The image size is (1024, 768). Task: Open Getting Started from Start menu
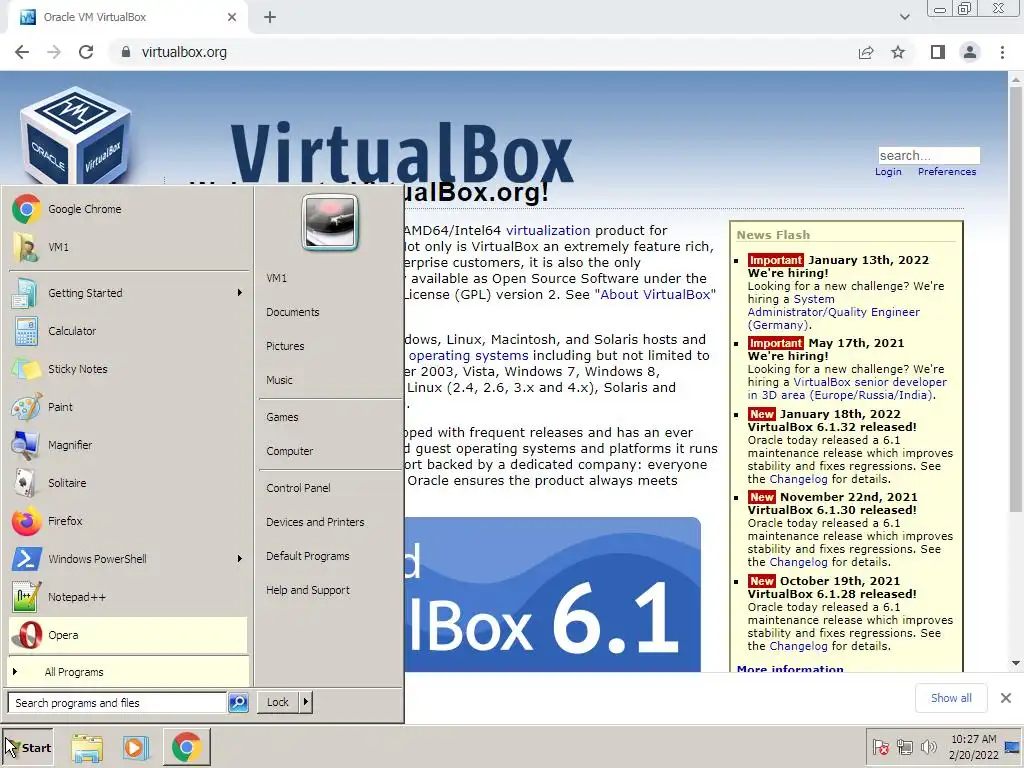[x=128, y=293]
